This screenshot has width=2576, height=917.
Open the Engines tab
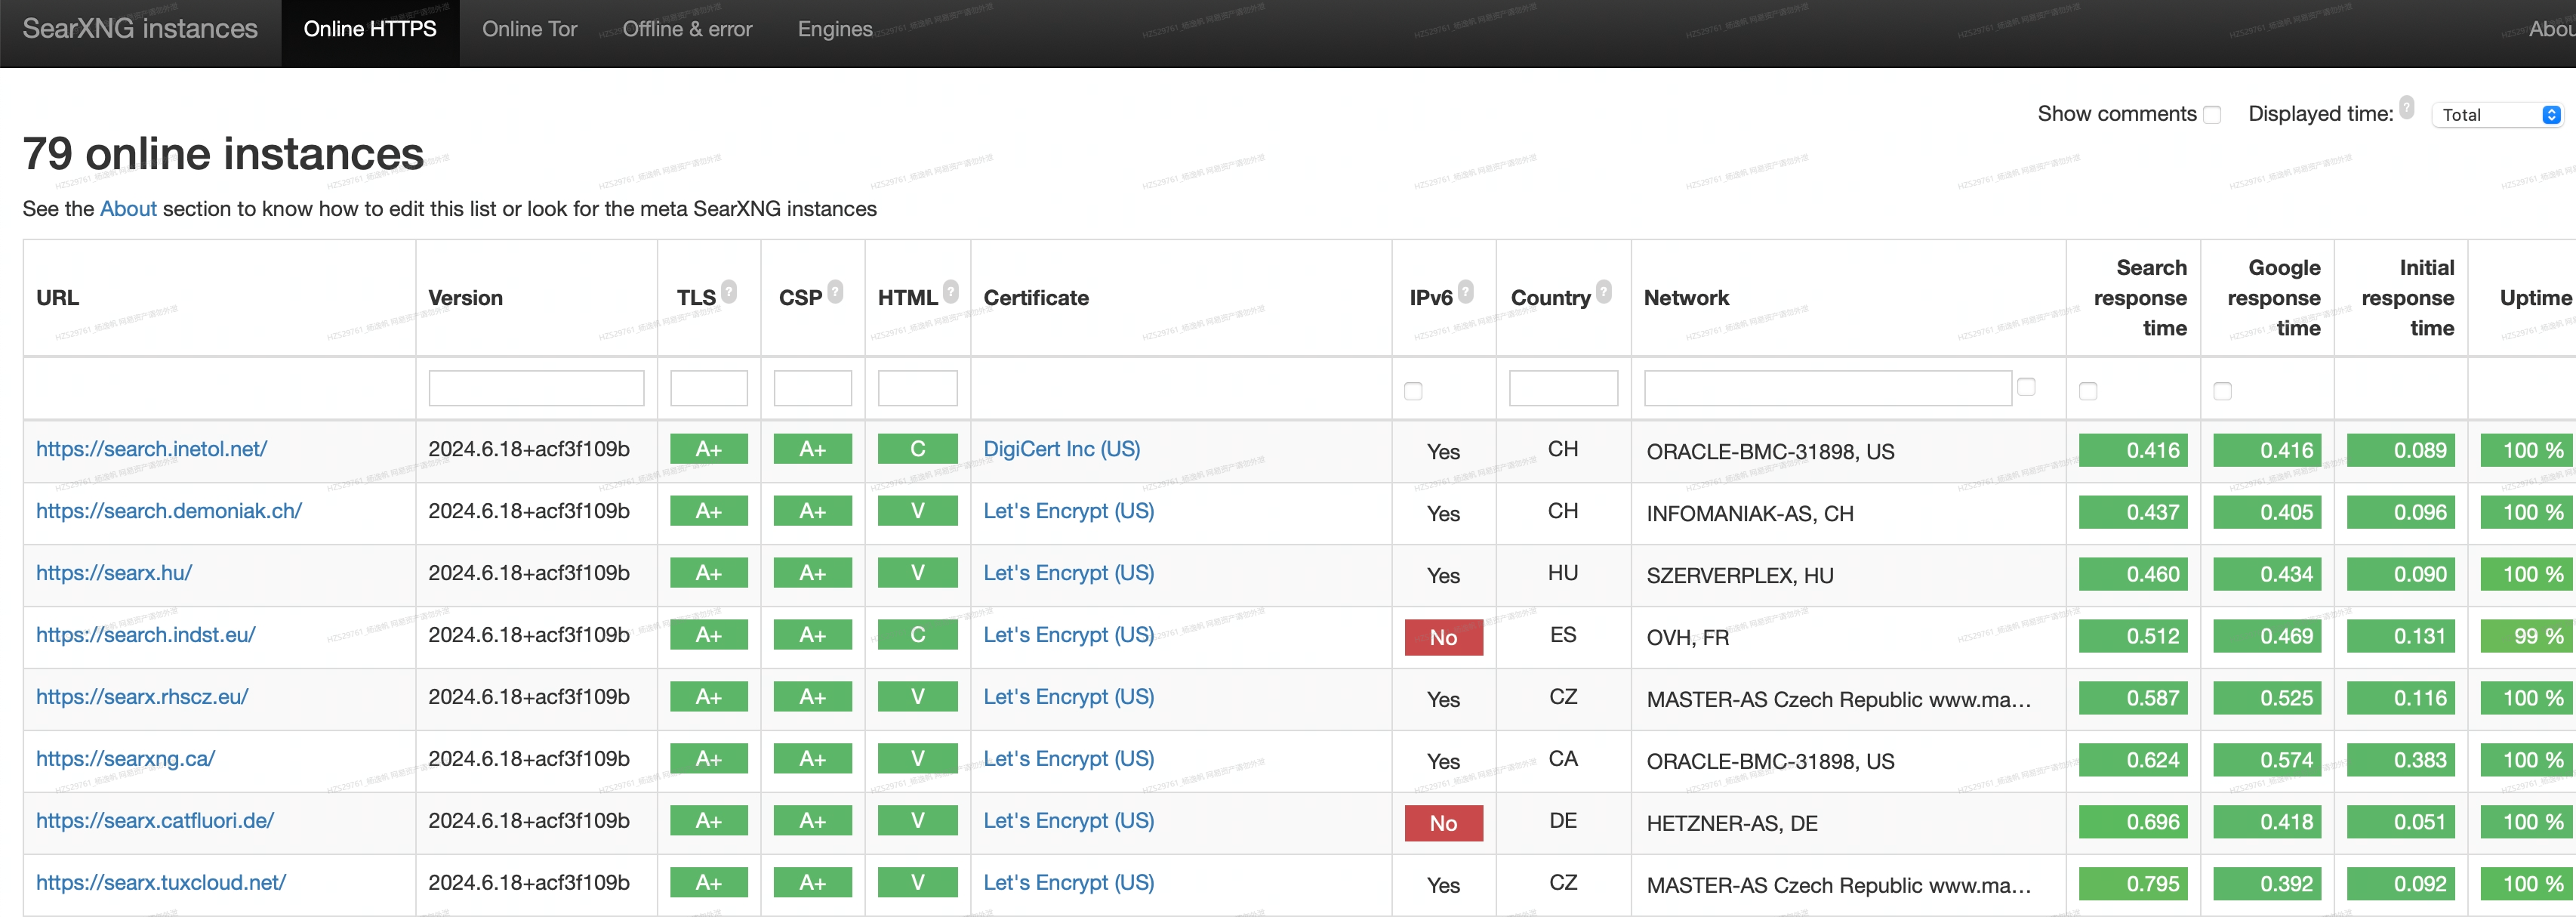click(835, 30)
